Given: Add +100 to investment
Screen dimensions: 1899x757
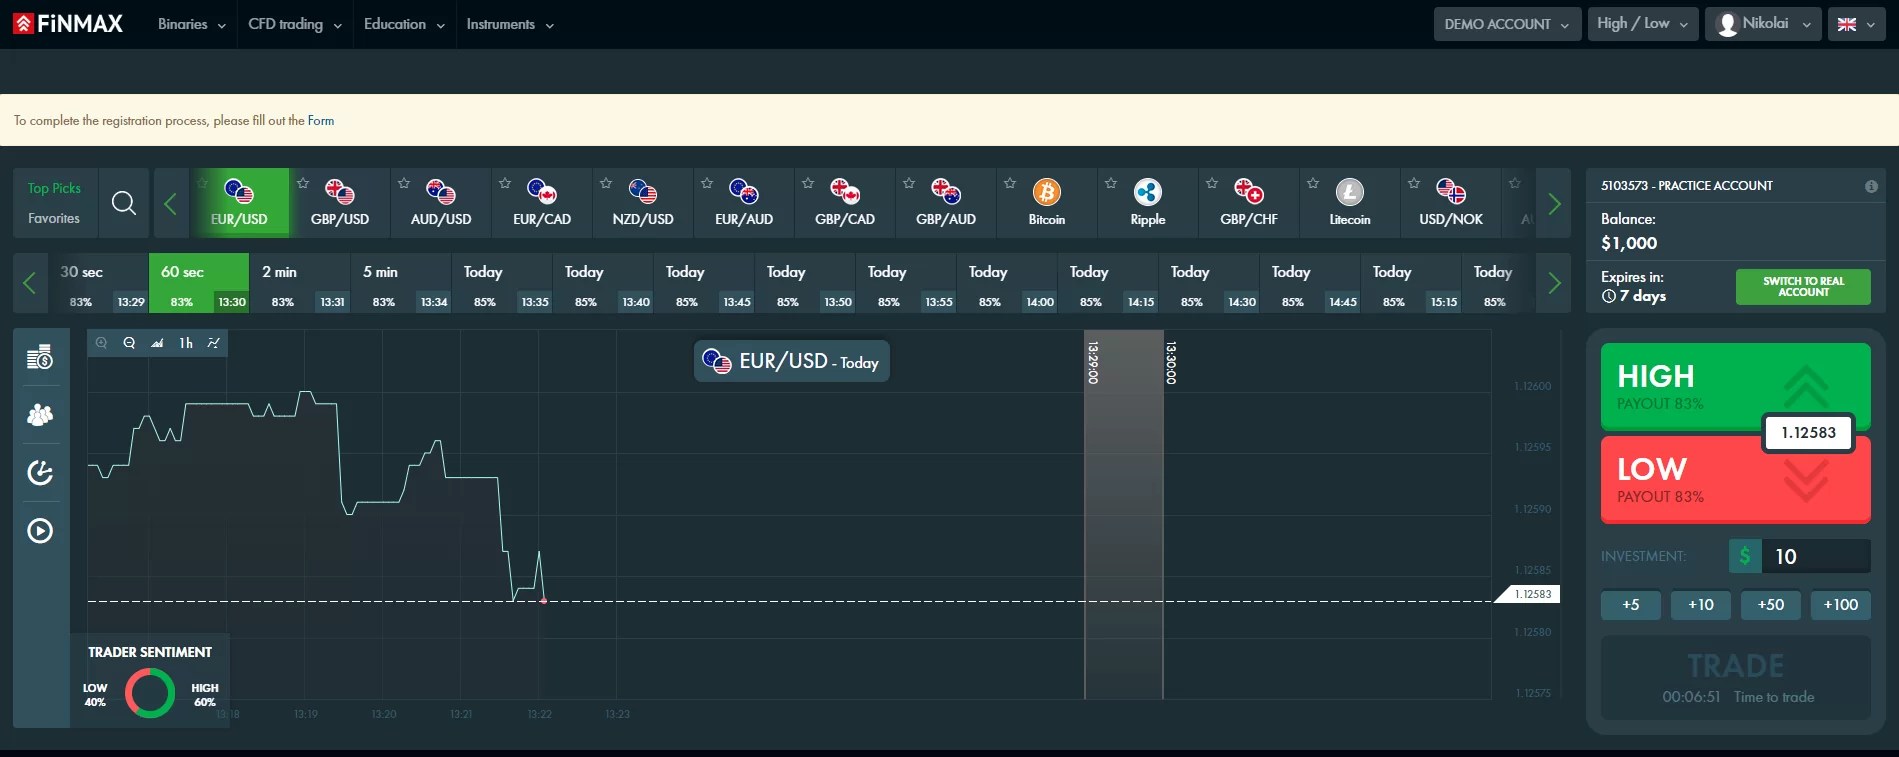Looking at the screenshot, I should coord(1841,605).
